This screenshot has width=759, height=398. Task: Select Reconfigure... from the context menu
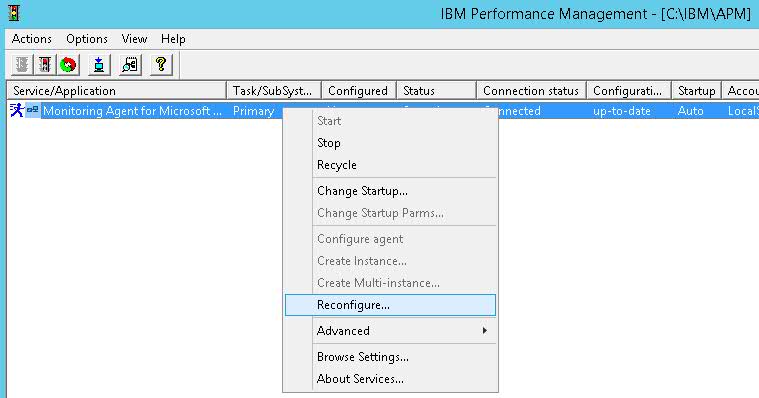390,305
